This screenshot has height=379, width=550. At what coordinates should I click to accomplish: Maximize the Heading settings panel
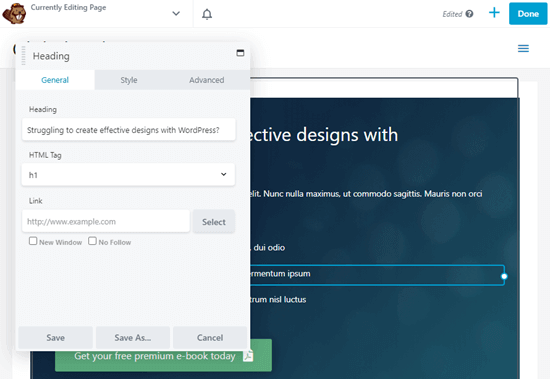pos(240,53)
